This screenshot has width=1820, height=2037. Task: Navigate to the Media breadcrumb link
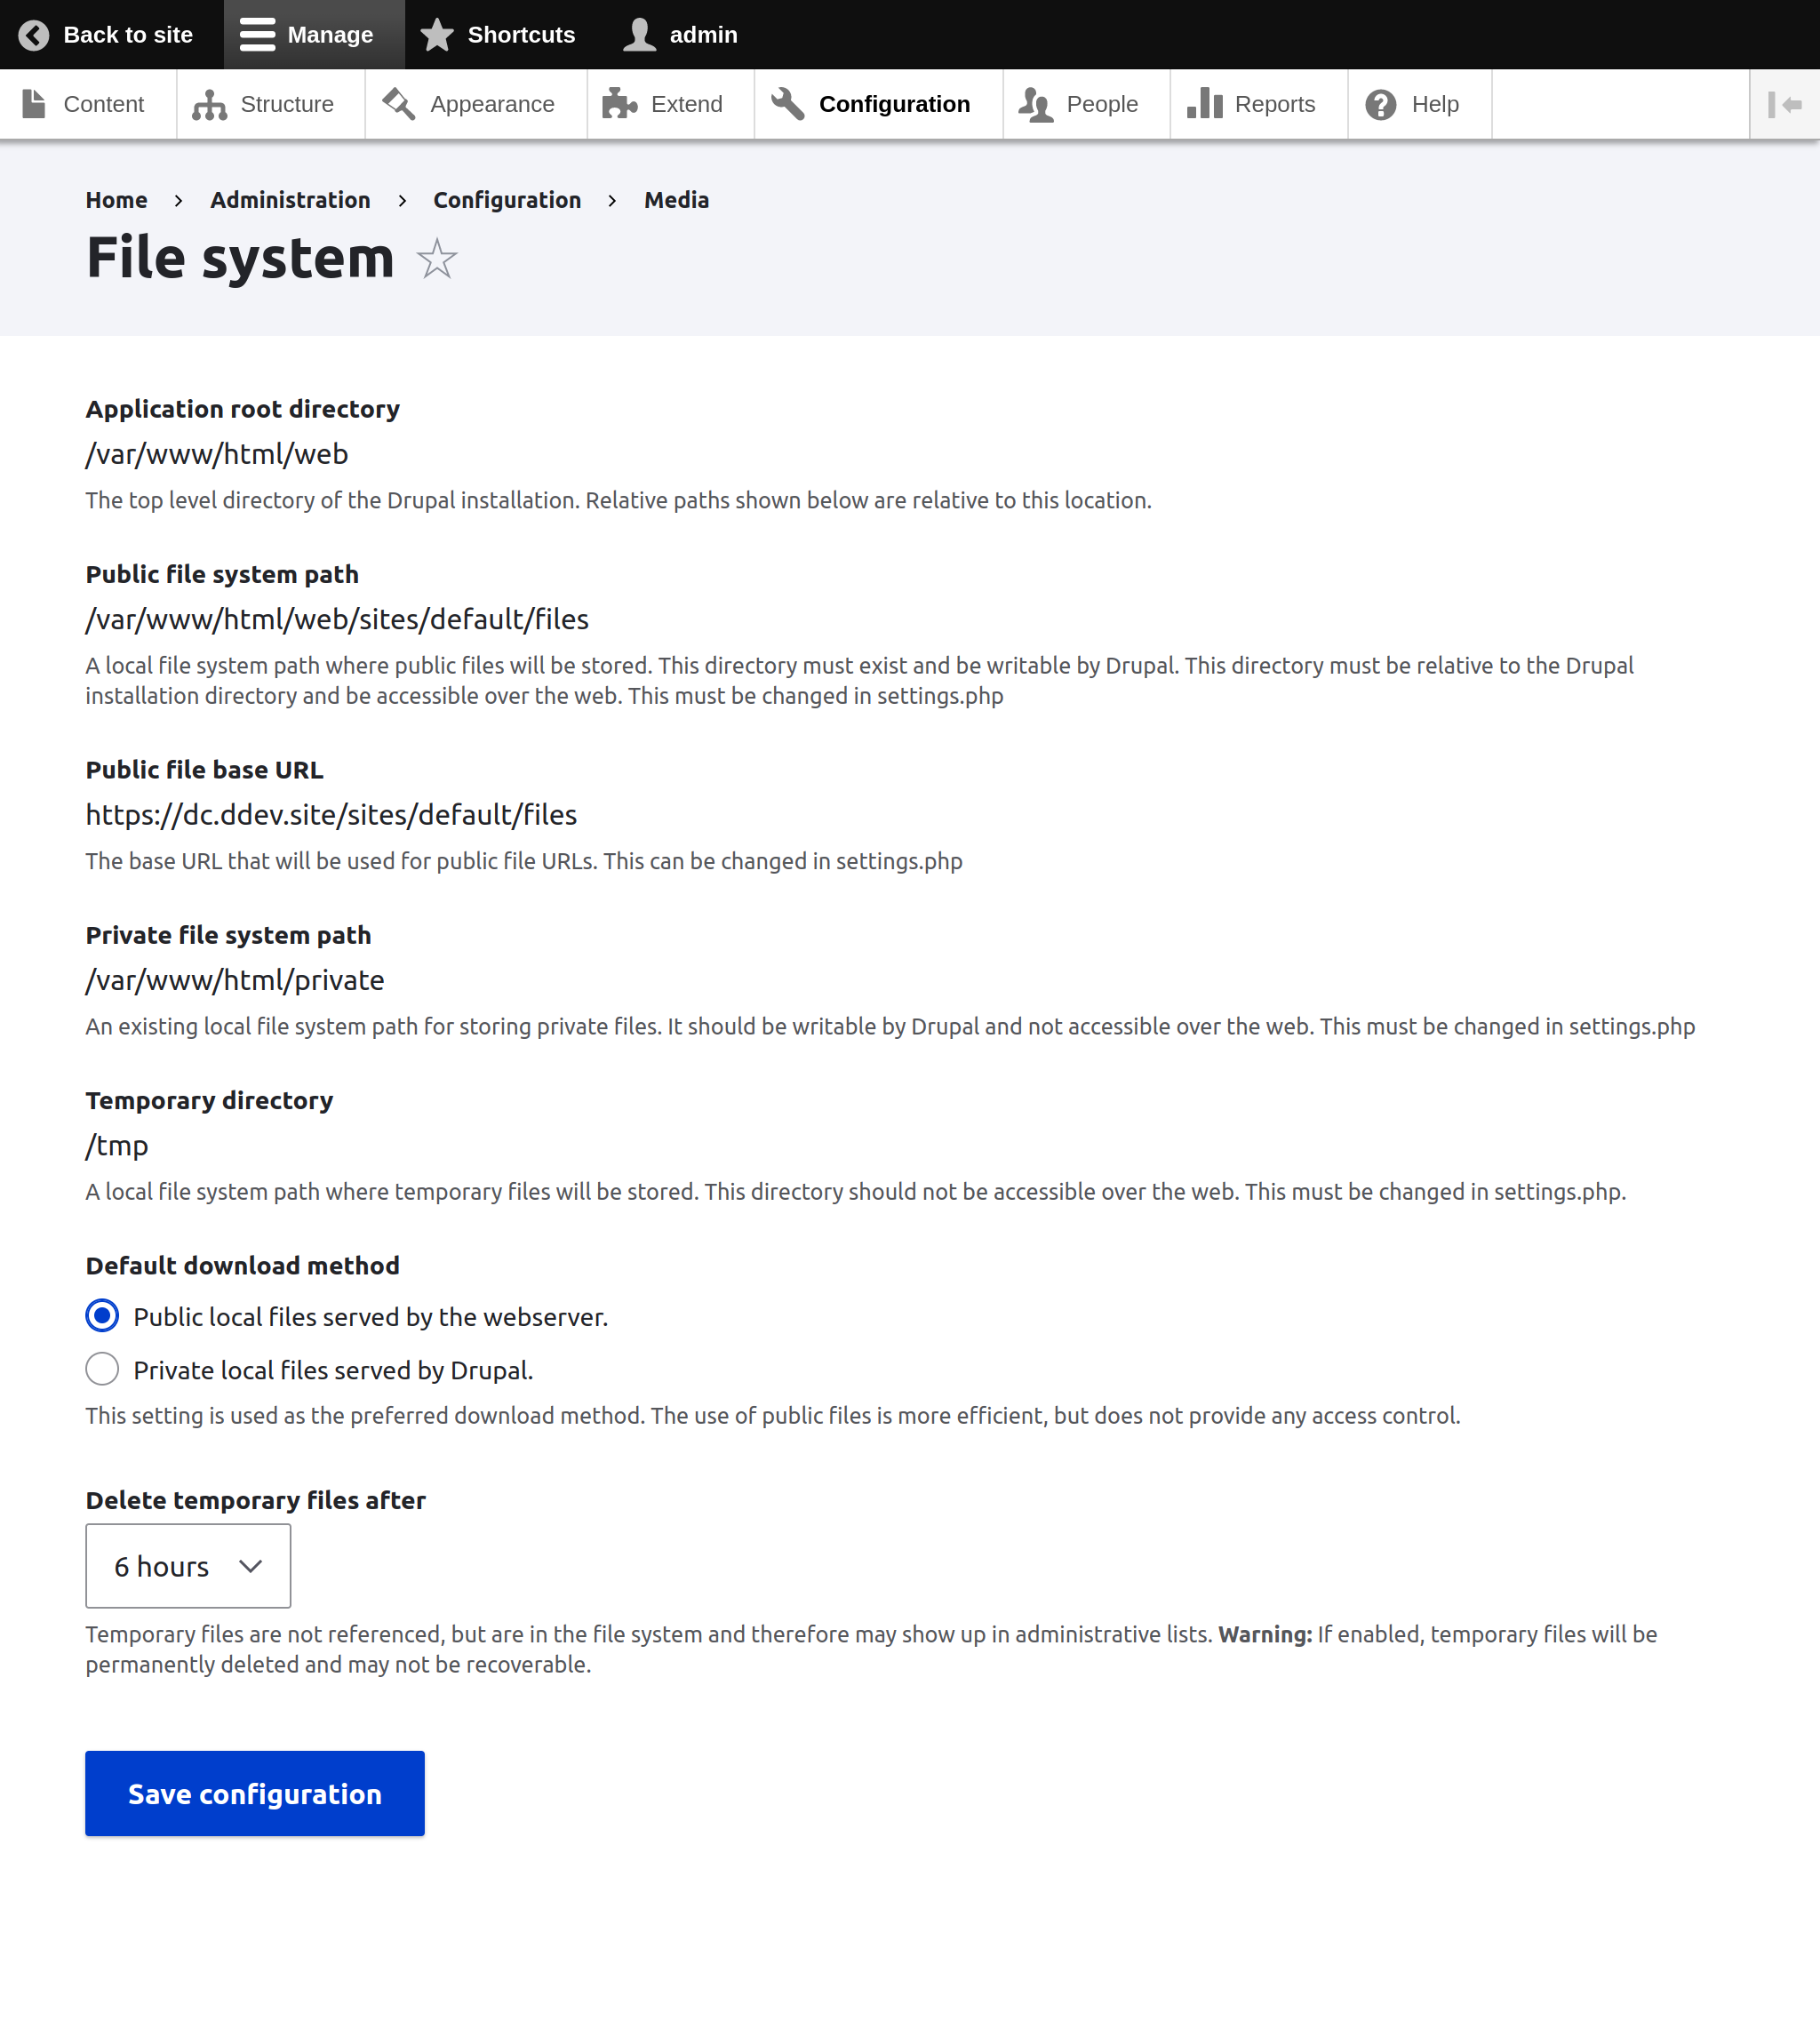click(676, 200)
